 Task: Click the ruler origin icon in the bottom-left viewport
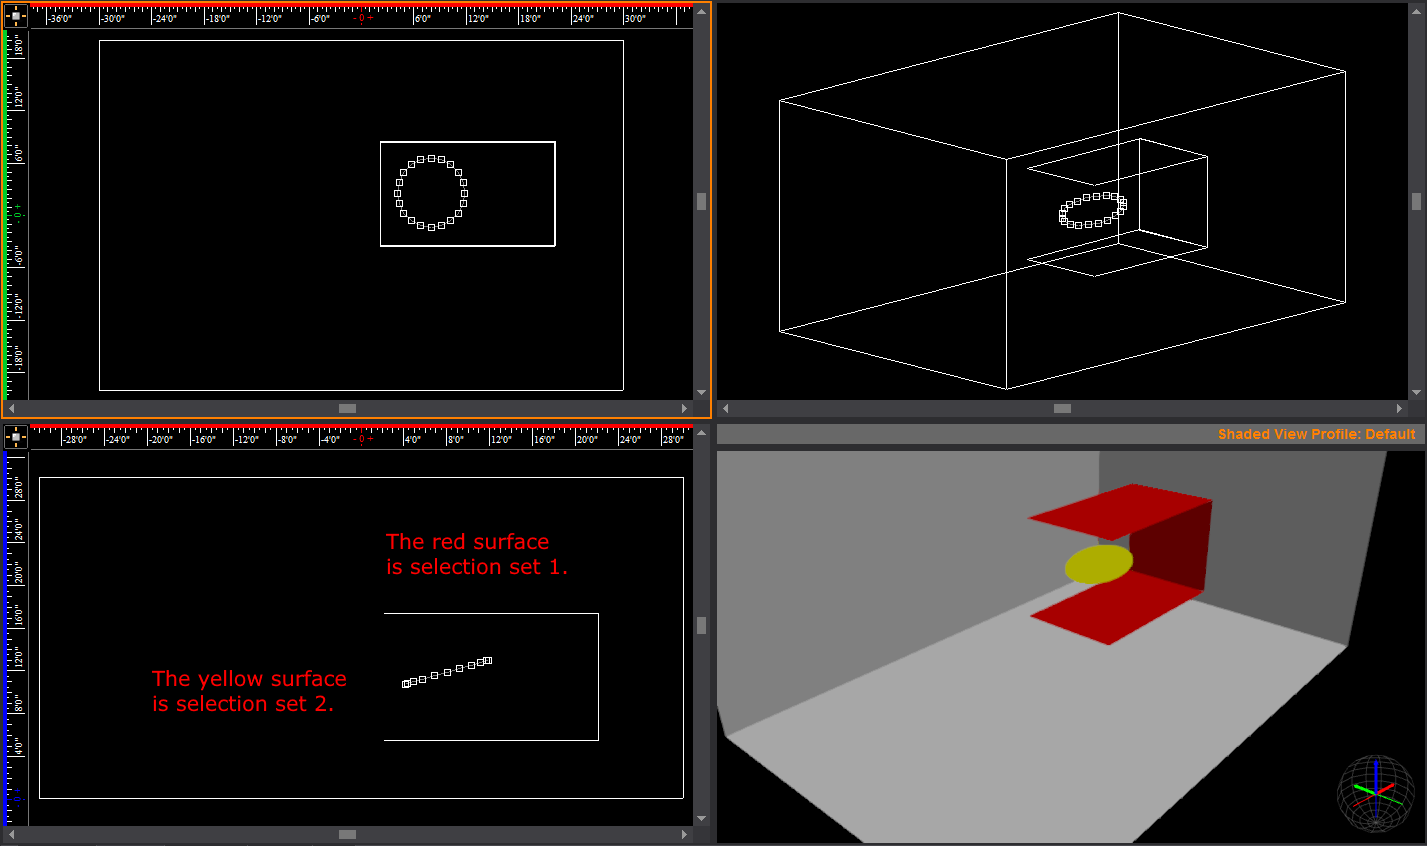pos(15,437)
